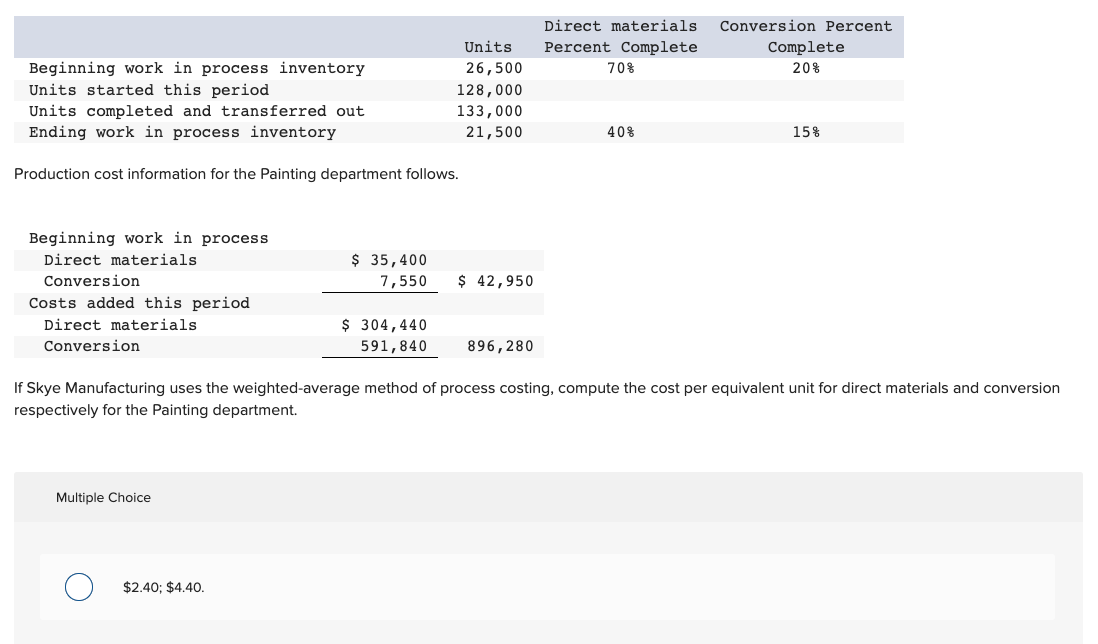Click the Beginning work in process heading
Viewport: 1098px width, 644px height.
pos(148,238)
